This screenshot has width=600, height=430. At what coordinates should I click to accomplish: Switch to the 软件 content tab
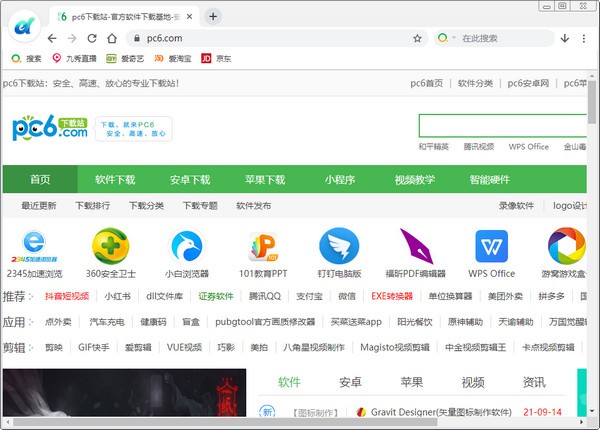[x=289, y=382]
